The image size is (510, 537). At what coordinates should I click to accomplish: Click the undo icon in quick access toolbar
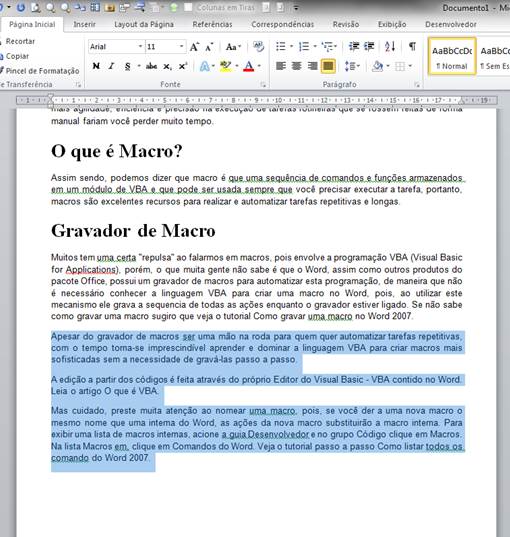[21, 7]
